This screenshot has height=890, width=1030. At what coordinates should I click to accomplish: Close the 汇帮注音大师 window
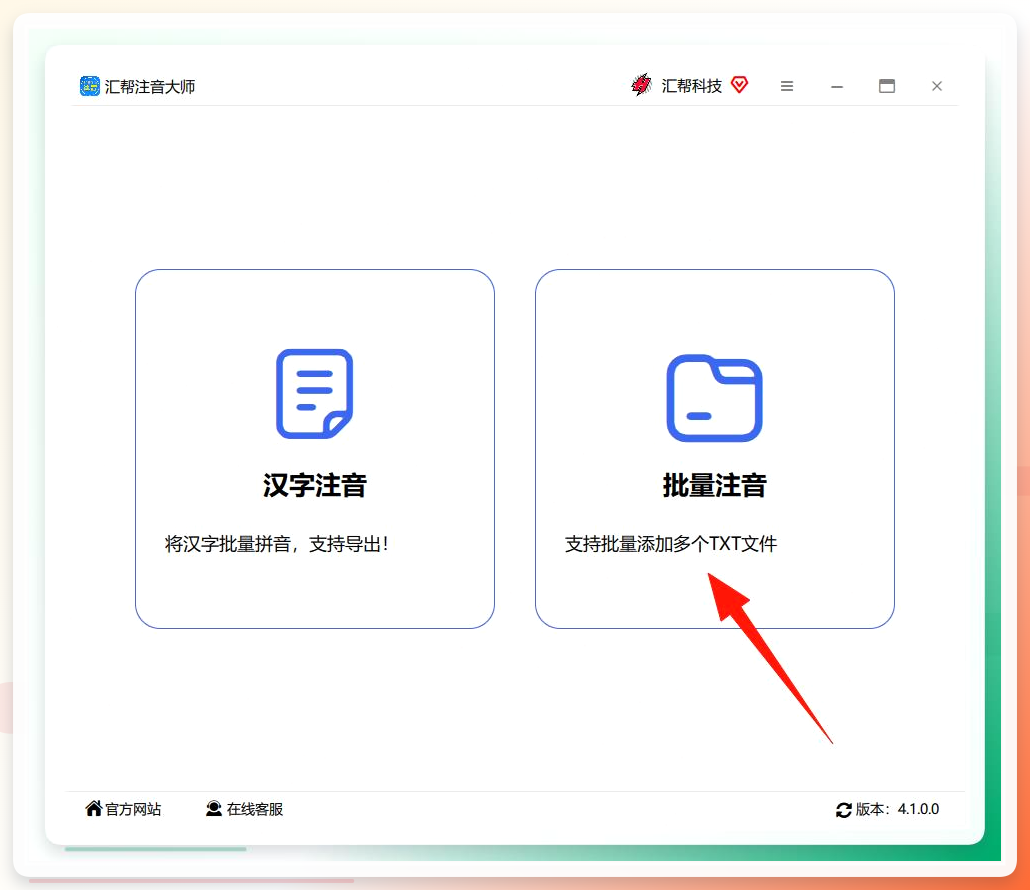coord(937,86)
